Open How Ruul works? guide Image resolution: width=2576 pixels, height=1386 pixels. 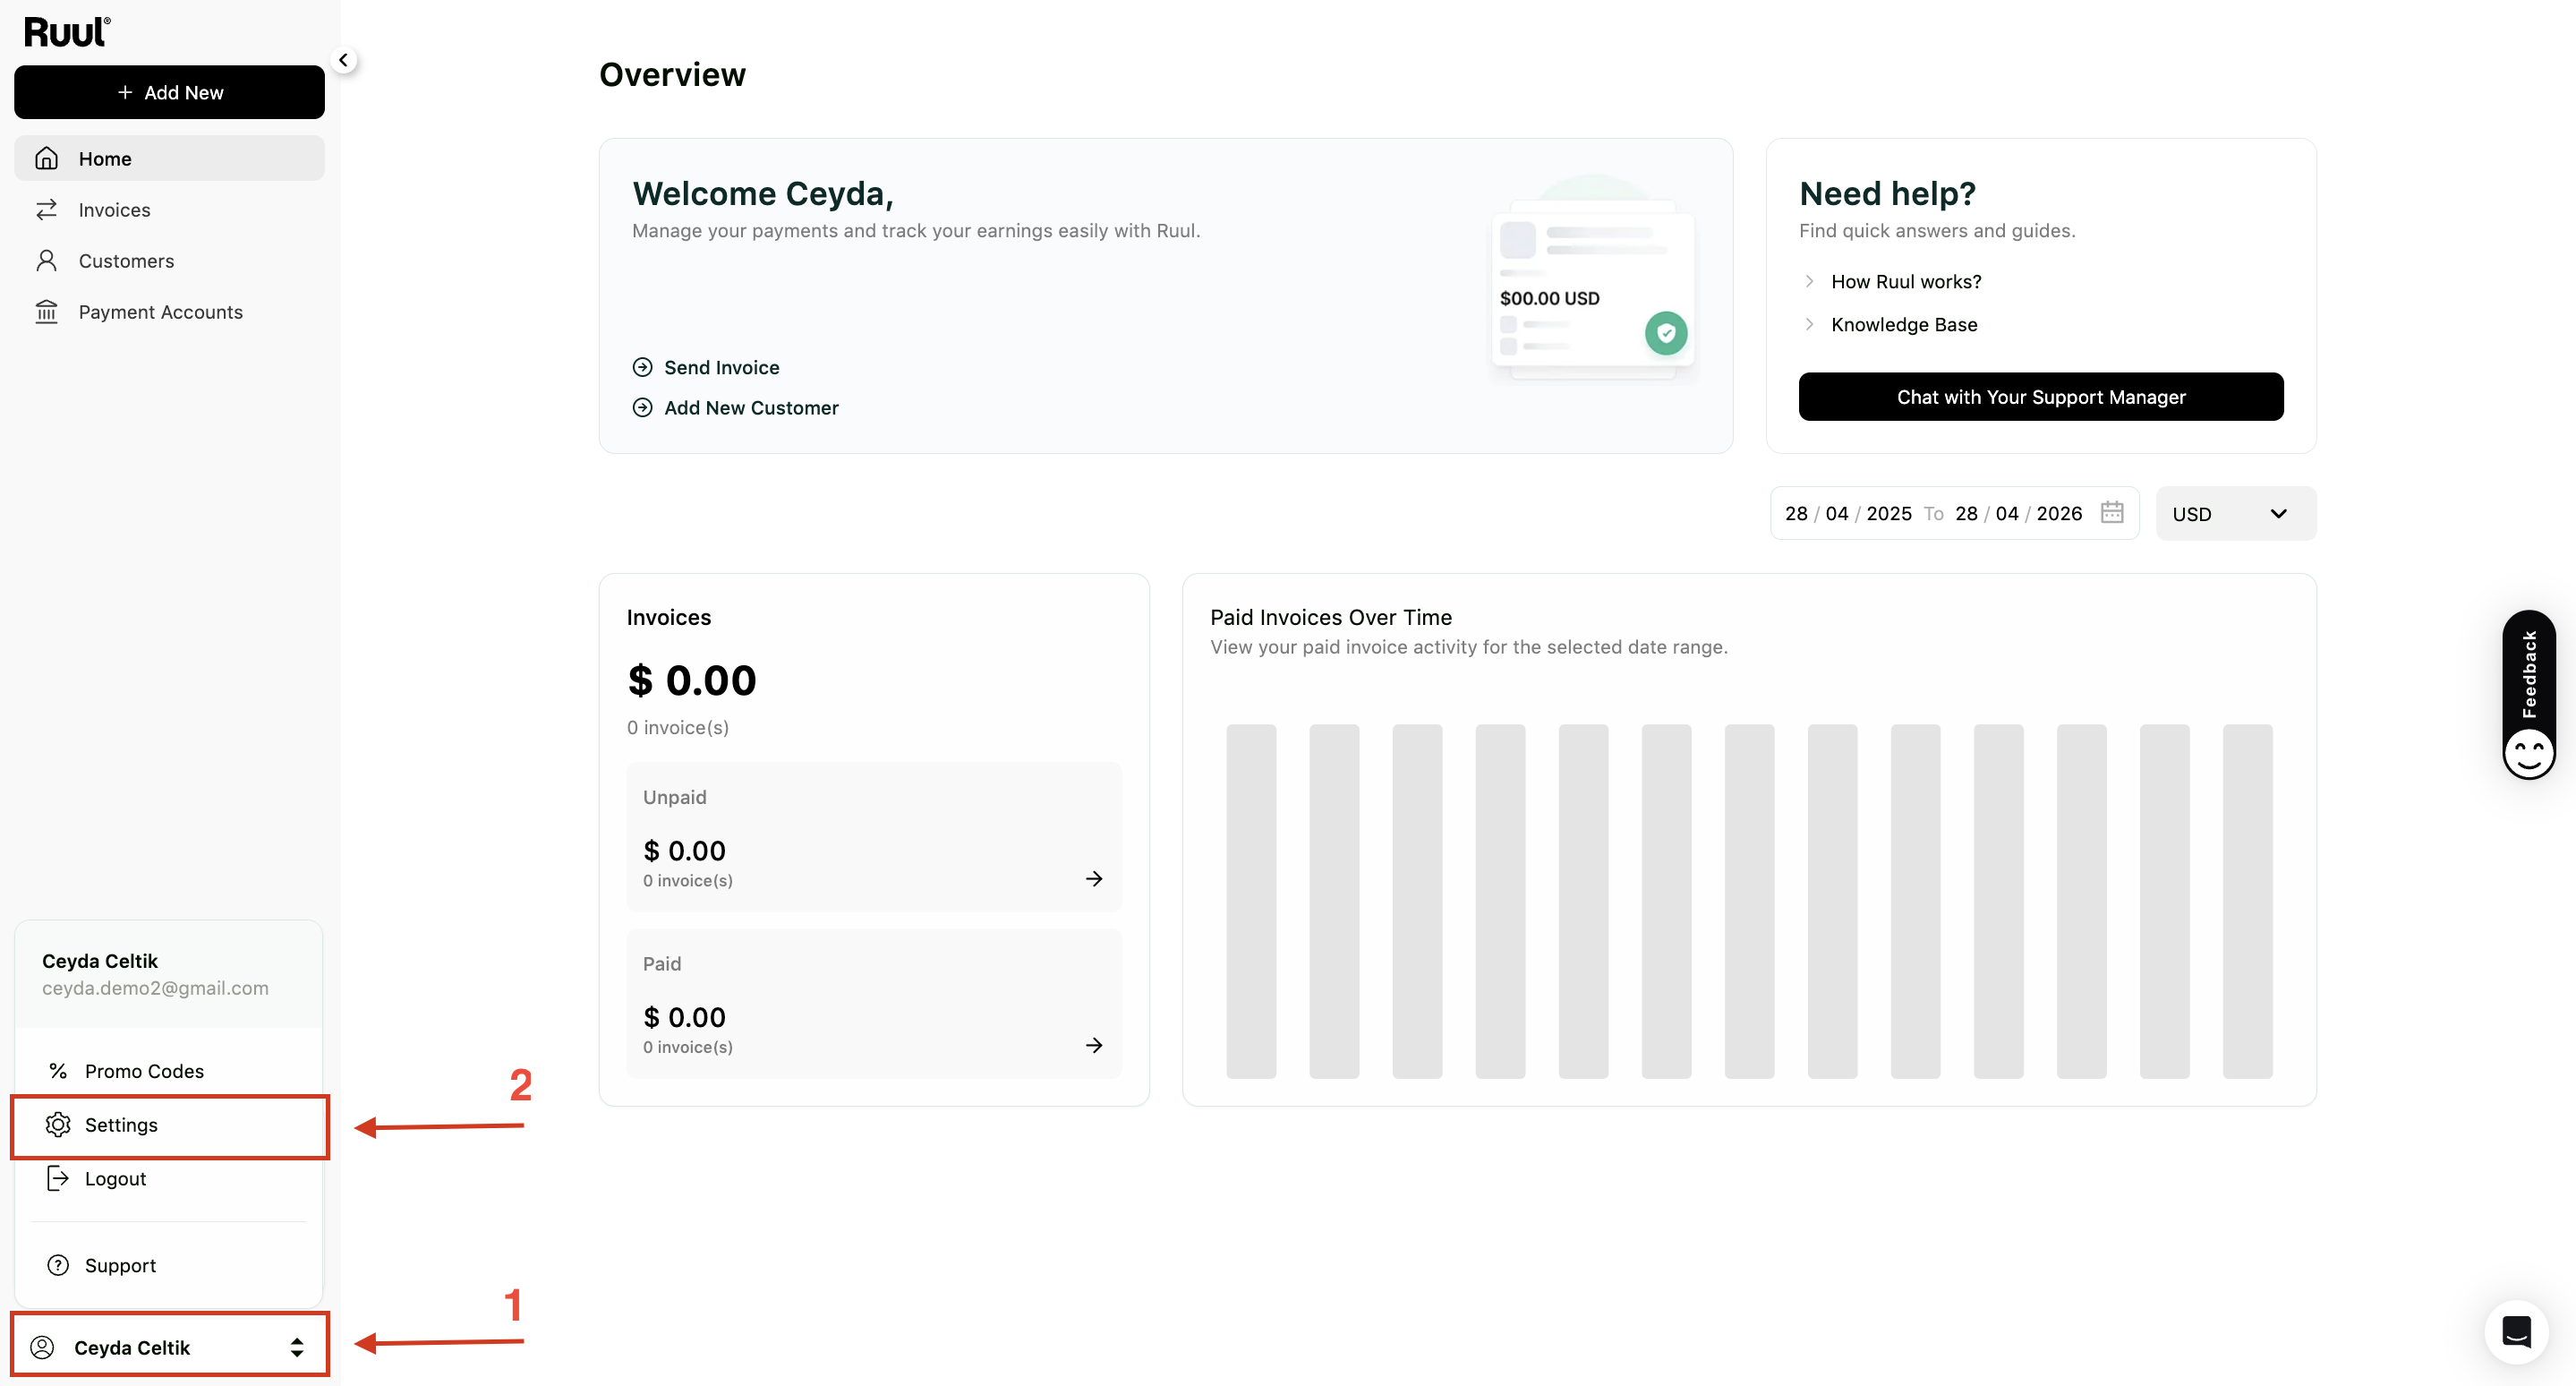(x=1905, y=281)
